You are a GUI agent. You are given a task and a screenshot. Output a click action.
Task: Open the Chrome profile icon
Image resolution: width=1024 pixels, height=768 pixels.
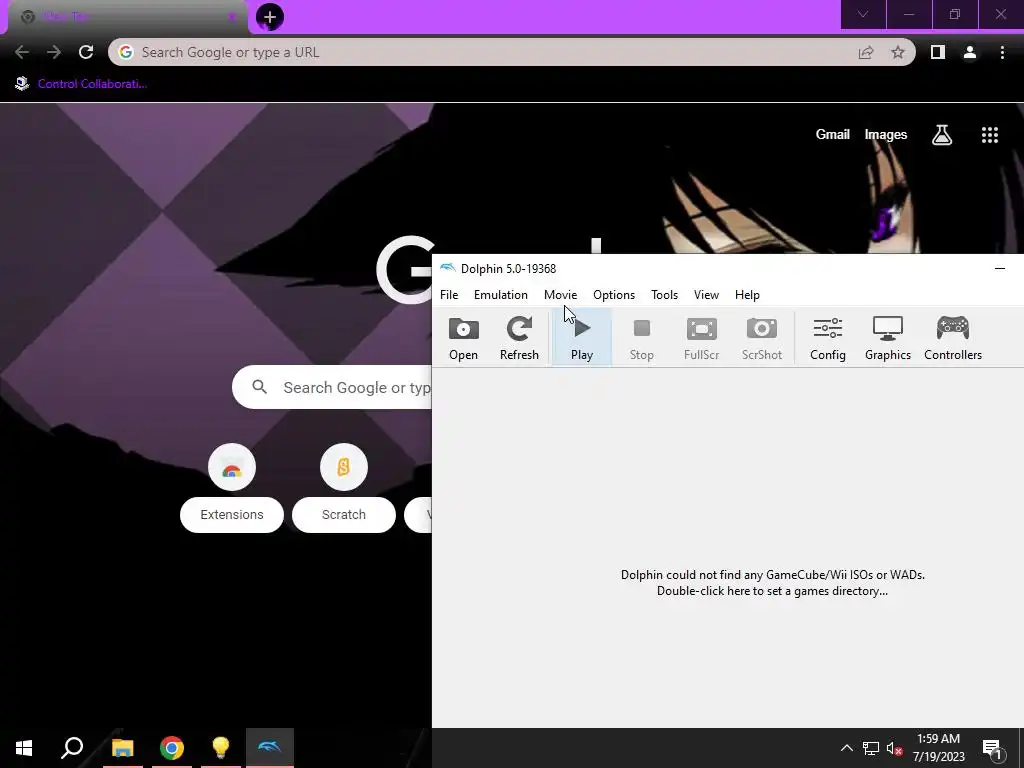tap(970, 52)
